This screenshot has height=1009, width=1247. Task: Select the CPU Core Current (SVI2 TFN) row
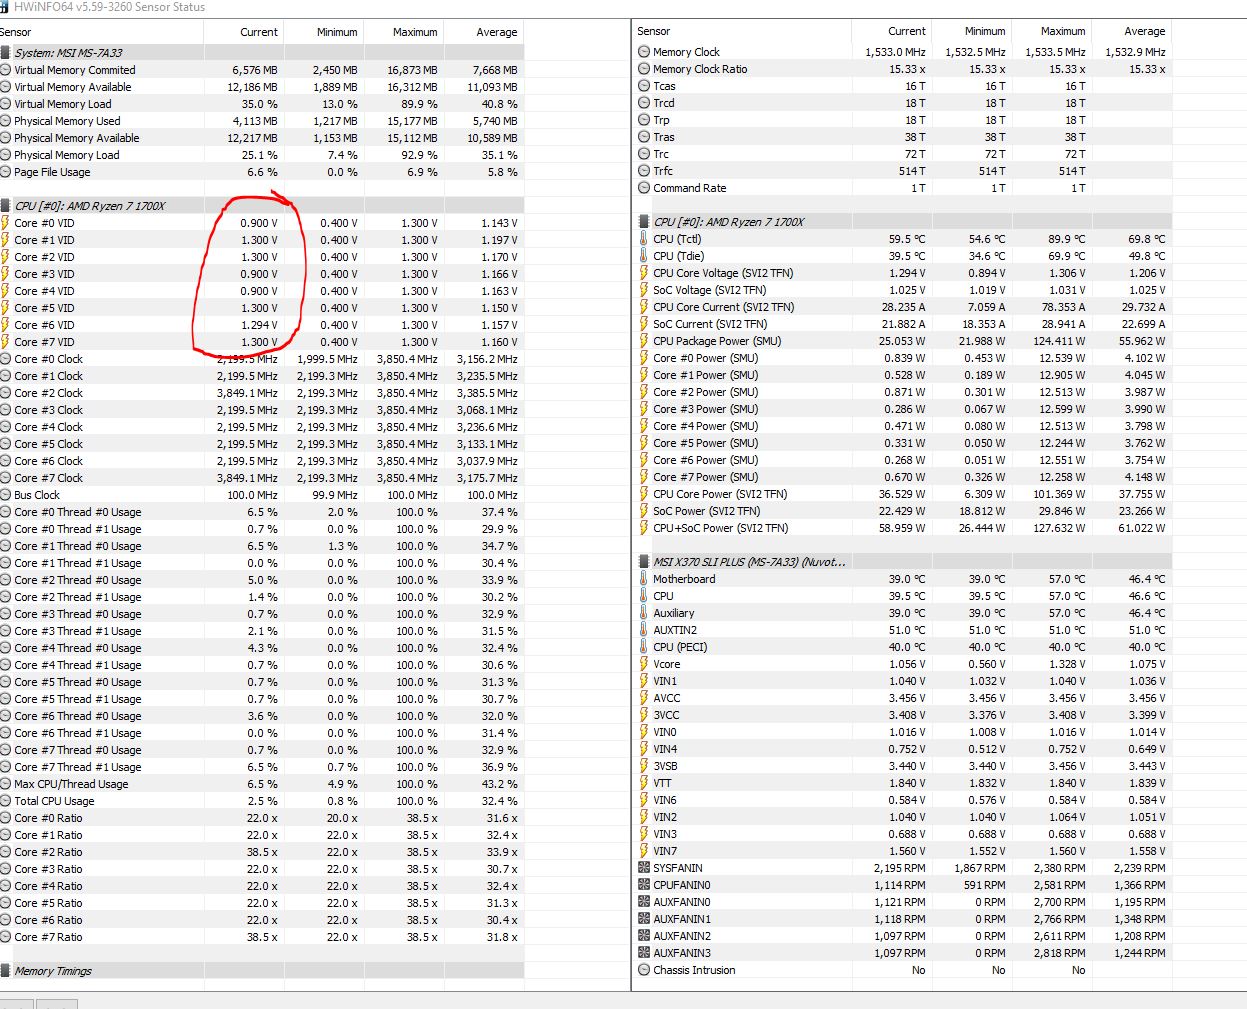tap(904, 307)
